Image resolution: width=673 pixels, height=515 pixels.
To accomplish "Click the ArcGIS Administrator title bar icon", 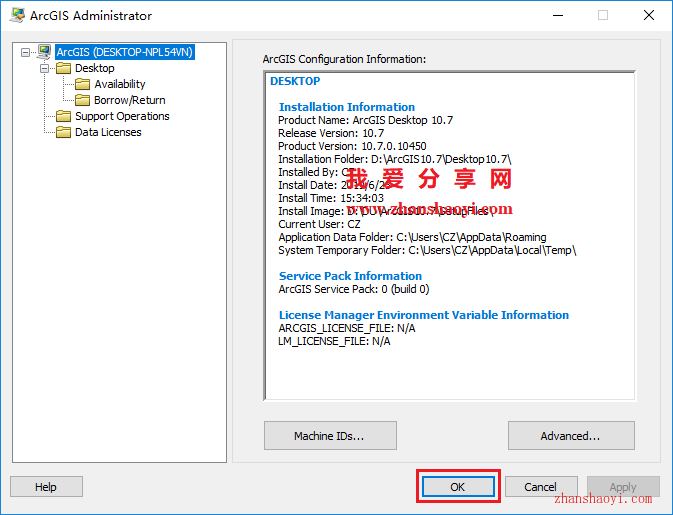I will 18,15.
